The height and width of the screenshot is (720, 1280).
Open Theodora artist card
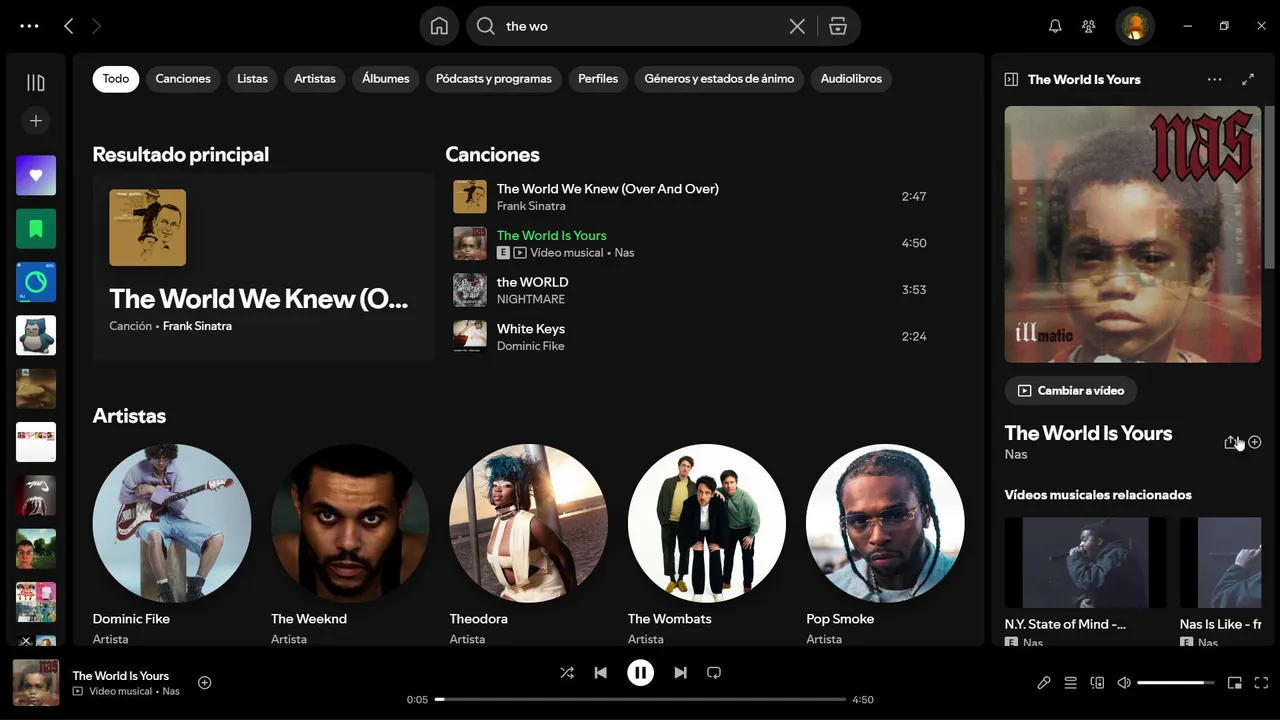[528, 545]
